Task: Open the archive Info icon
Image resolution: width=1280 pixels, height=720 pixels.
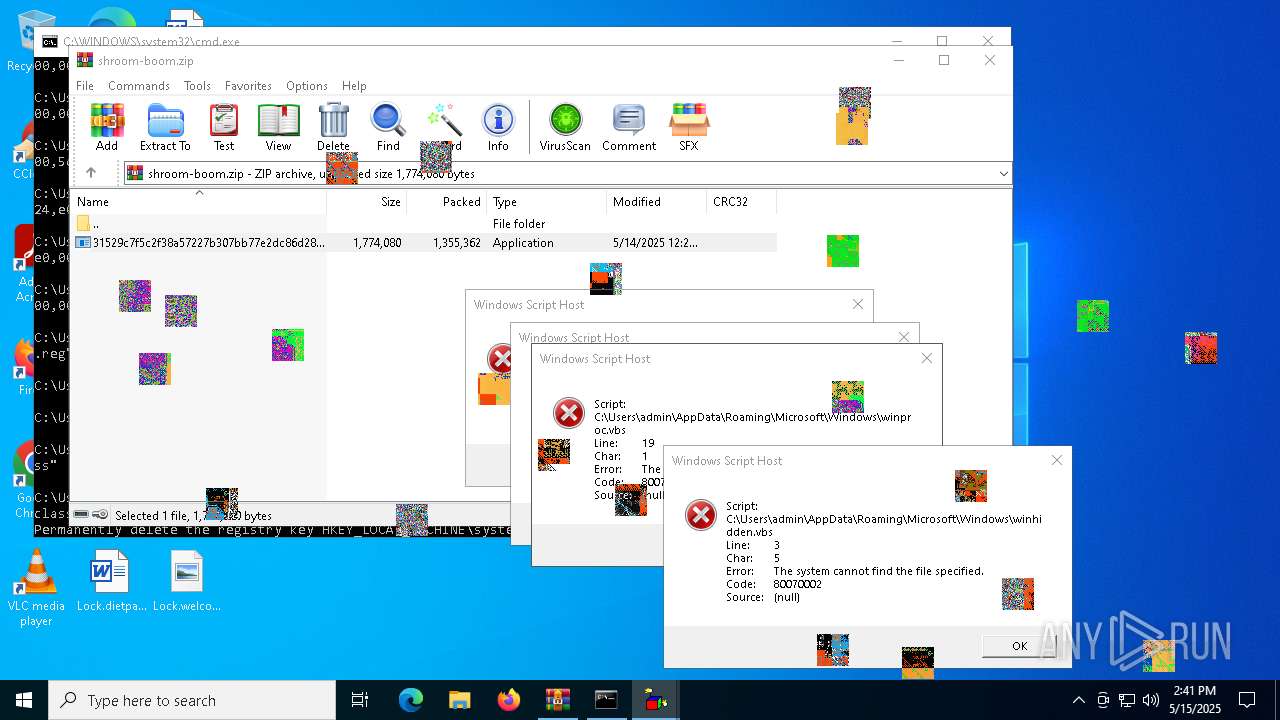Action: coord(498,127)
